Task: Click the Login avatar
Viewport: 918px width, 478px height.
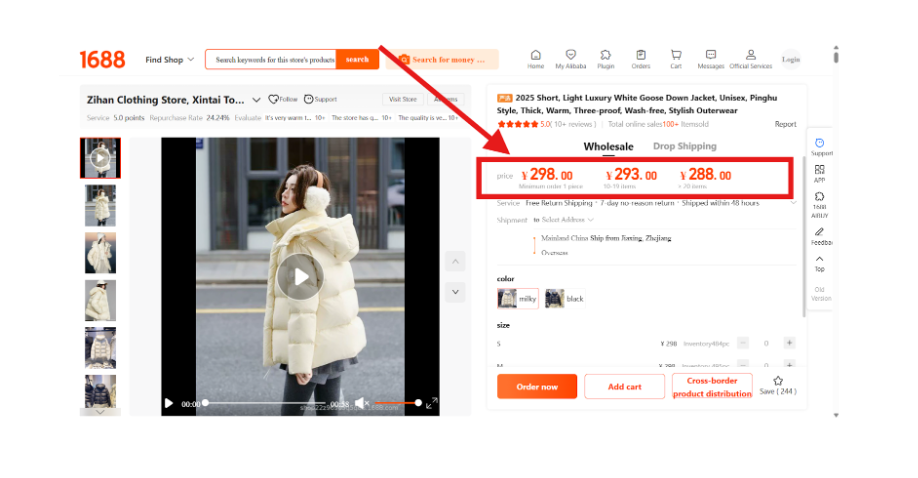Action: point(791,59)
